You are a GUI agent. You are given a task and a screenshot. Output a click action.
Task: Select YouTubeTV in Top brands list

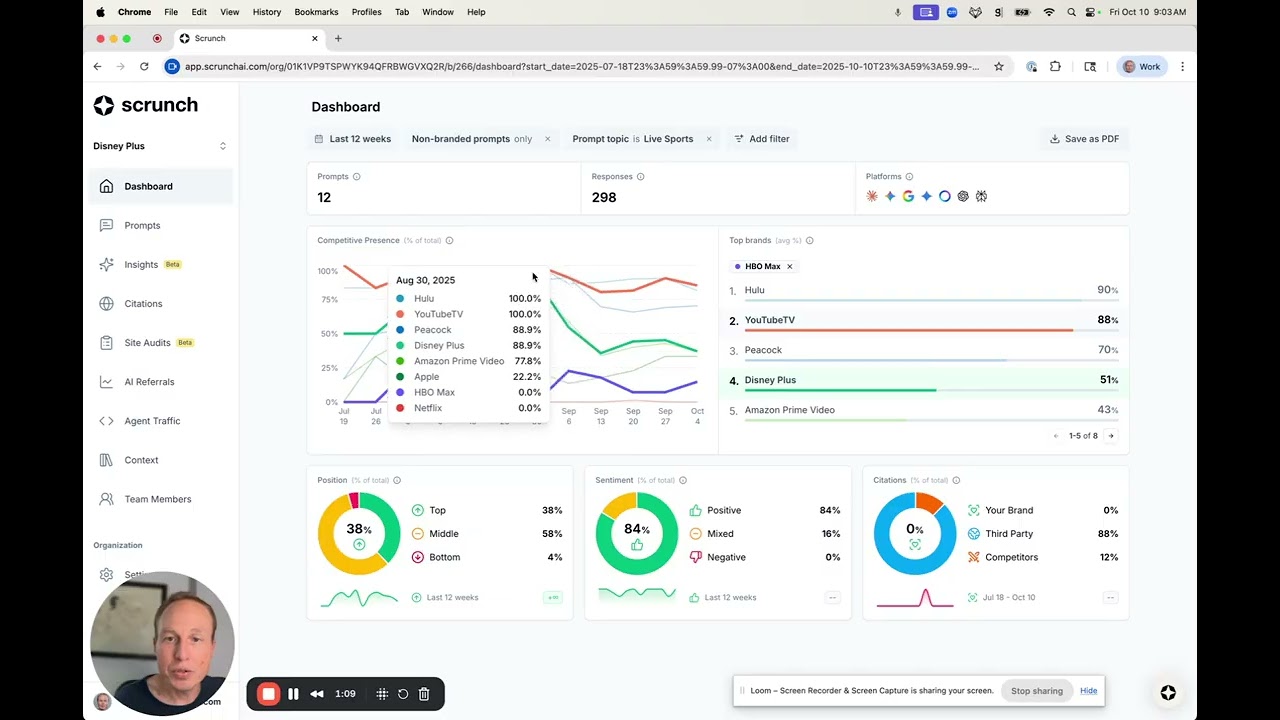click(x=923, y=321)
